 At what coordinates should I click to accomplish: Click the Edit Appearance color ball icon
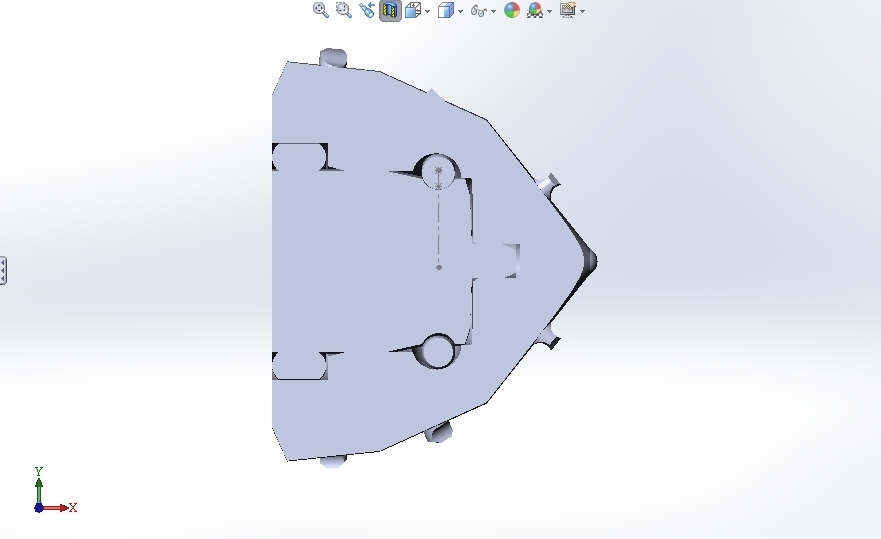(x=512, y=10)
